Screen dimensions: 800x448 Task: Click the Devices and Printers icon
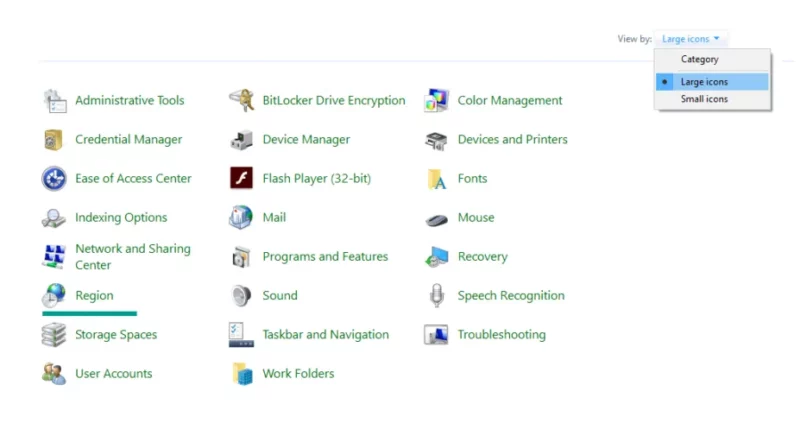pos(436,140)
